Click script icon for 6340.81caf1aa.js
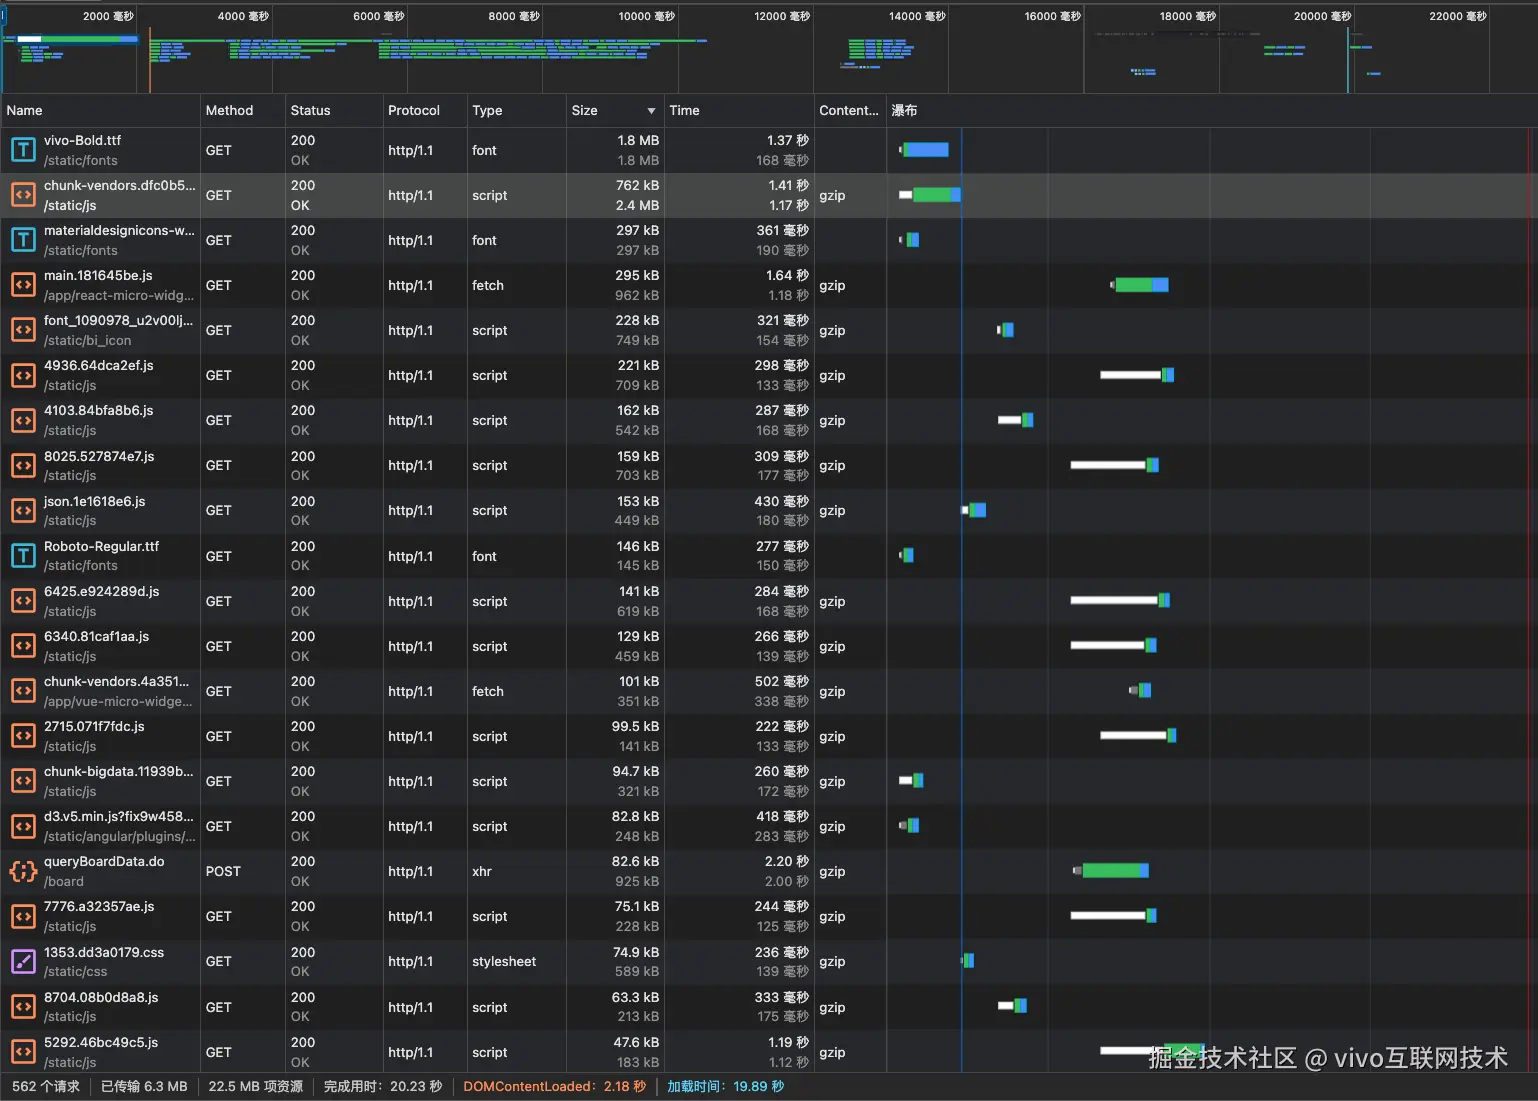The width and height of the screenshot is (1538, 1101). [x=23, y=646]
